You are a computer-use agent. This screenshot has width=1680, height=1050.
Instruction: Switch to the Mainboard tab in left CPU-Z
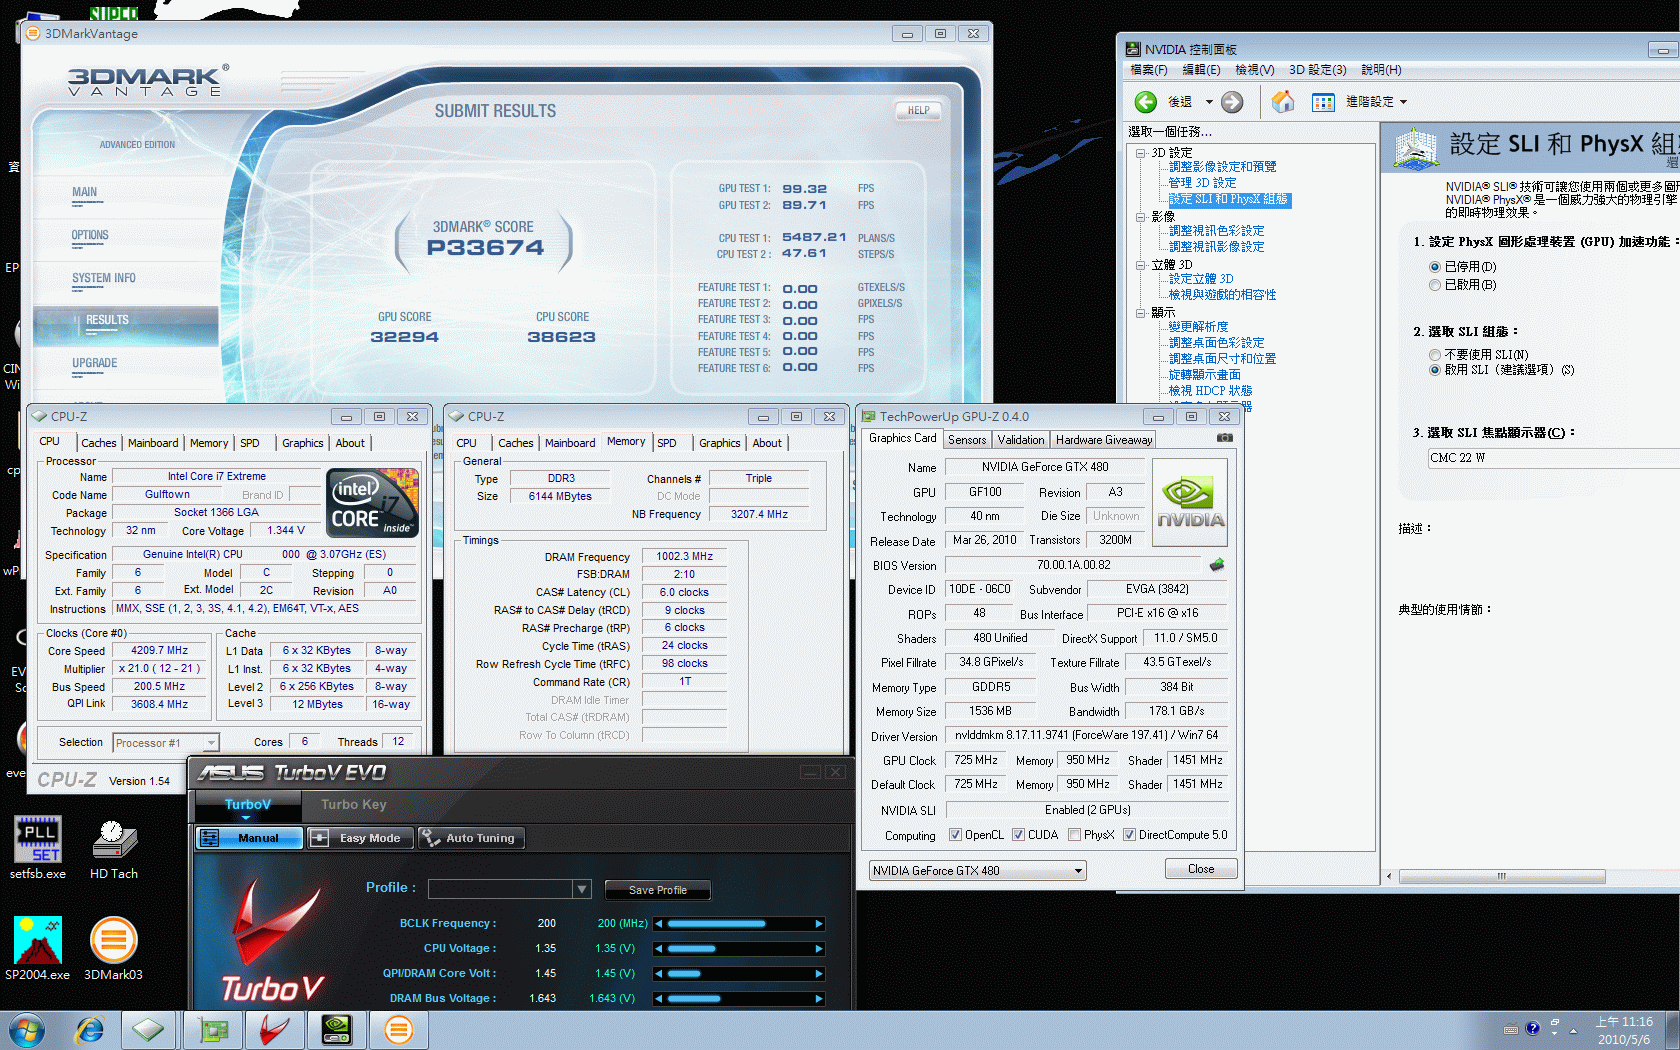click(x=153, y=443)
